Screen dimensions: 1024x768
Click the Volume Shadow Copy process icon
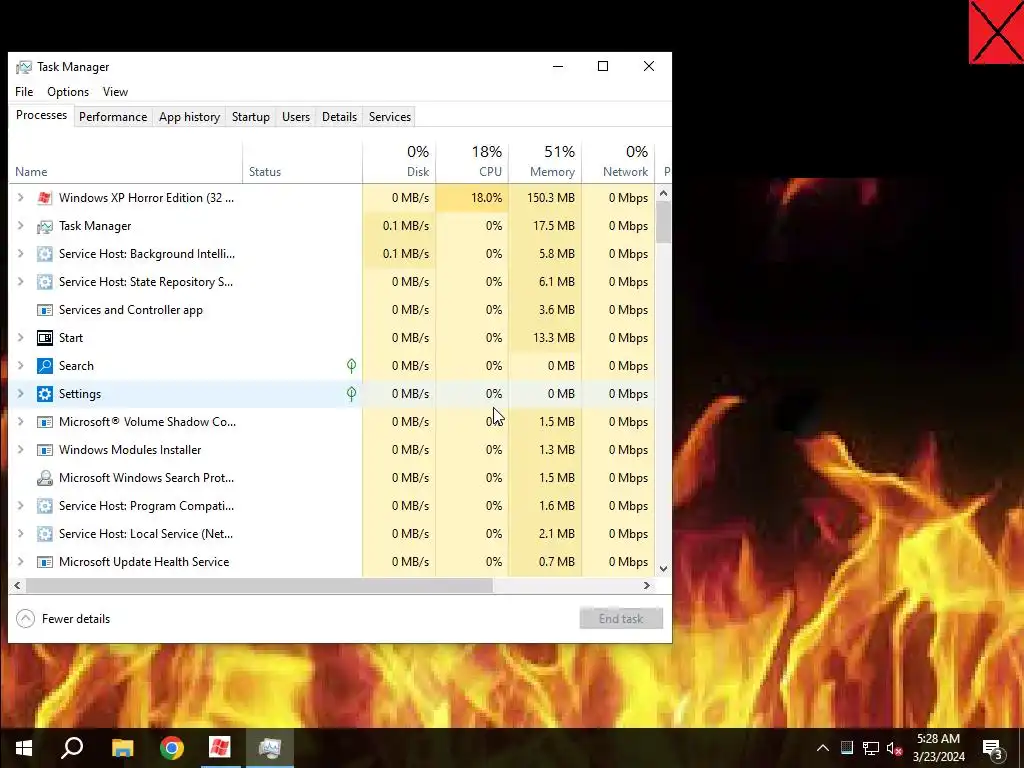[x=44, y=423]
